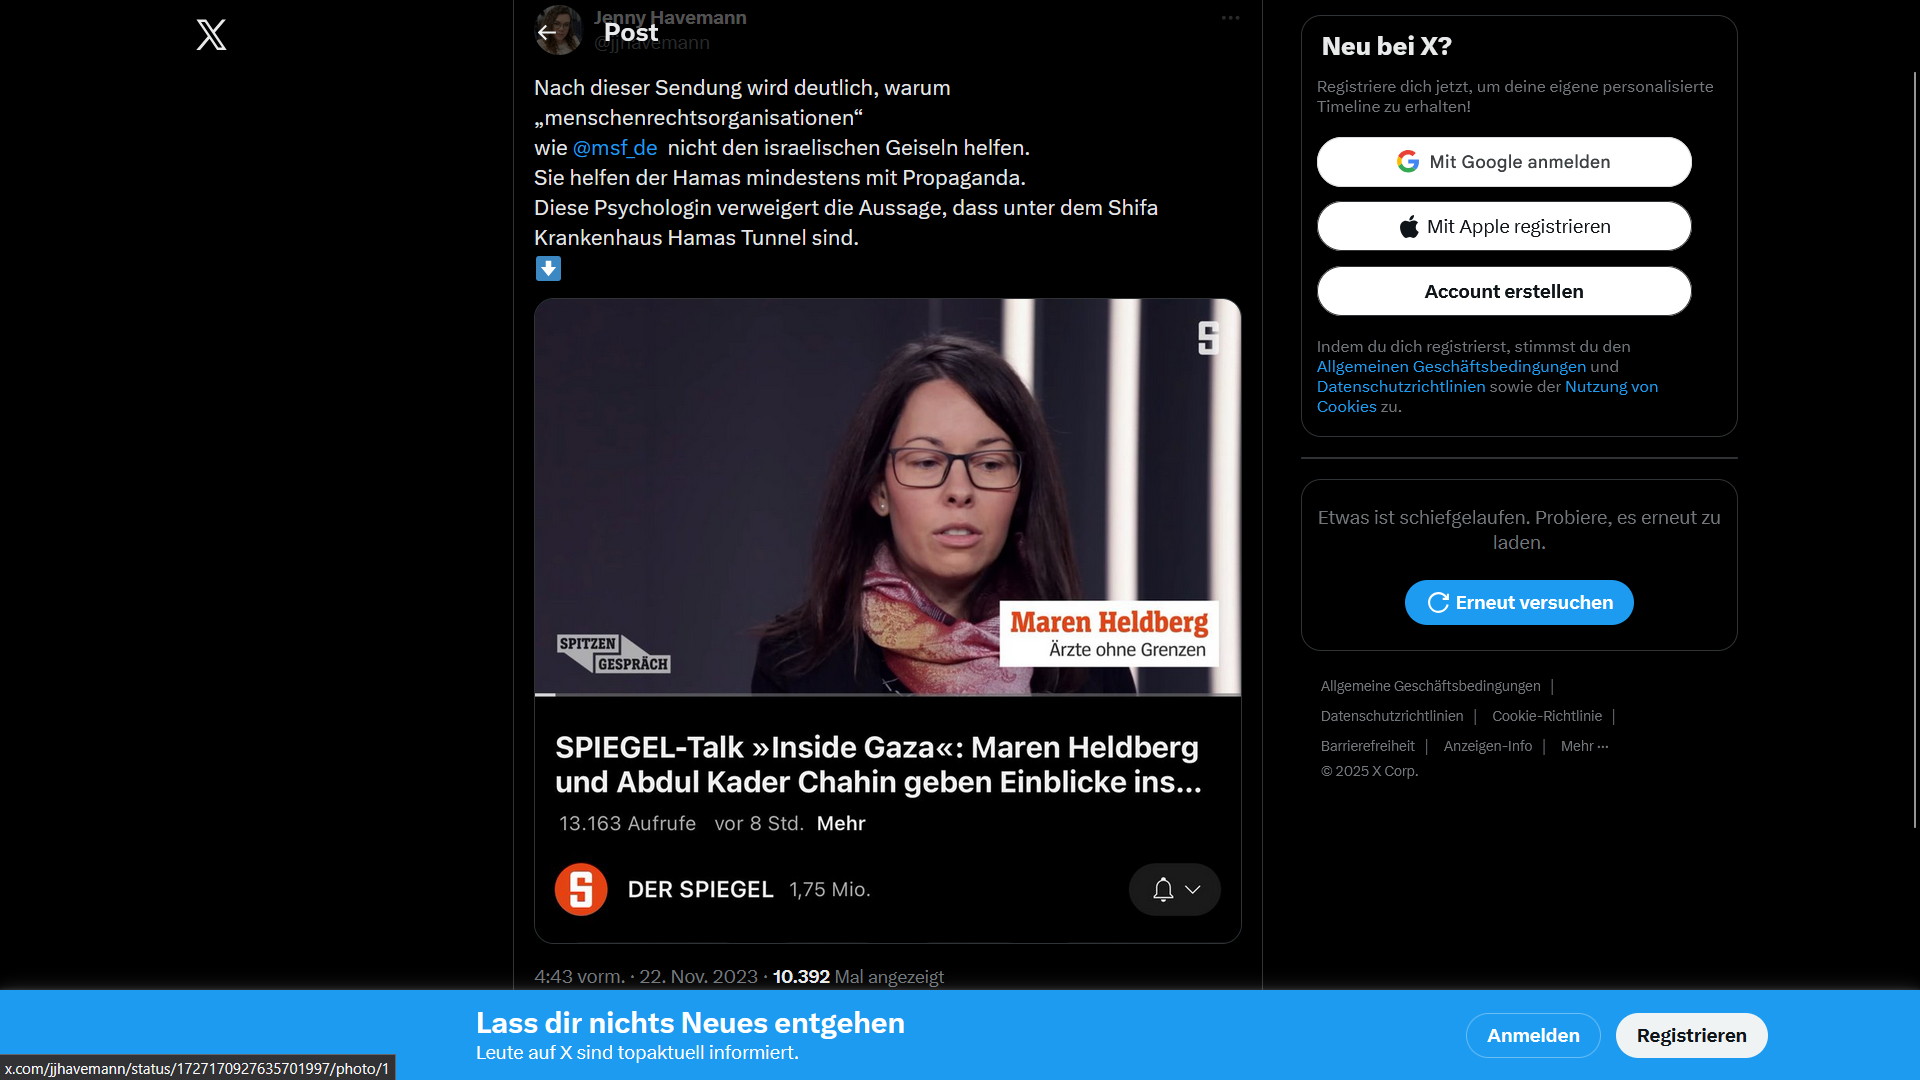The height and width of the screenshot is (1080, 1920).
Task: Open the @msf_de mention link
Action: [615, 148]
